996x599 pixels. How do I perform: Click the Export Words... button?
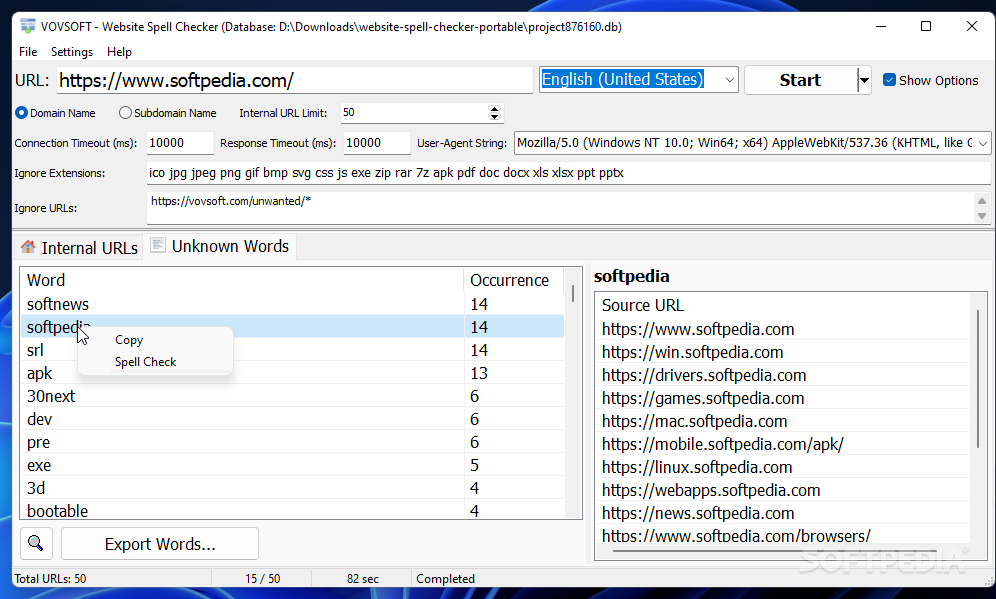[x=160, y=544]
